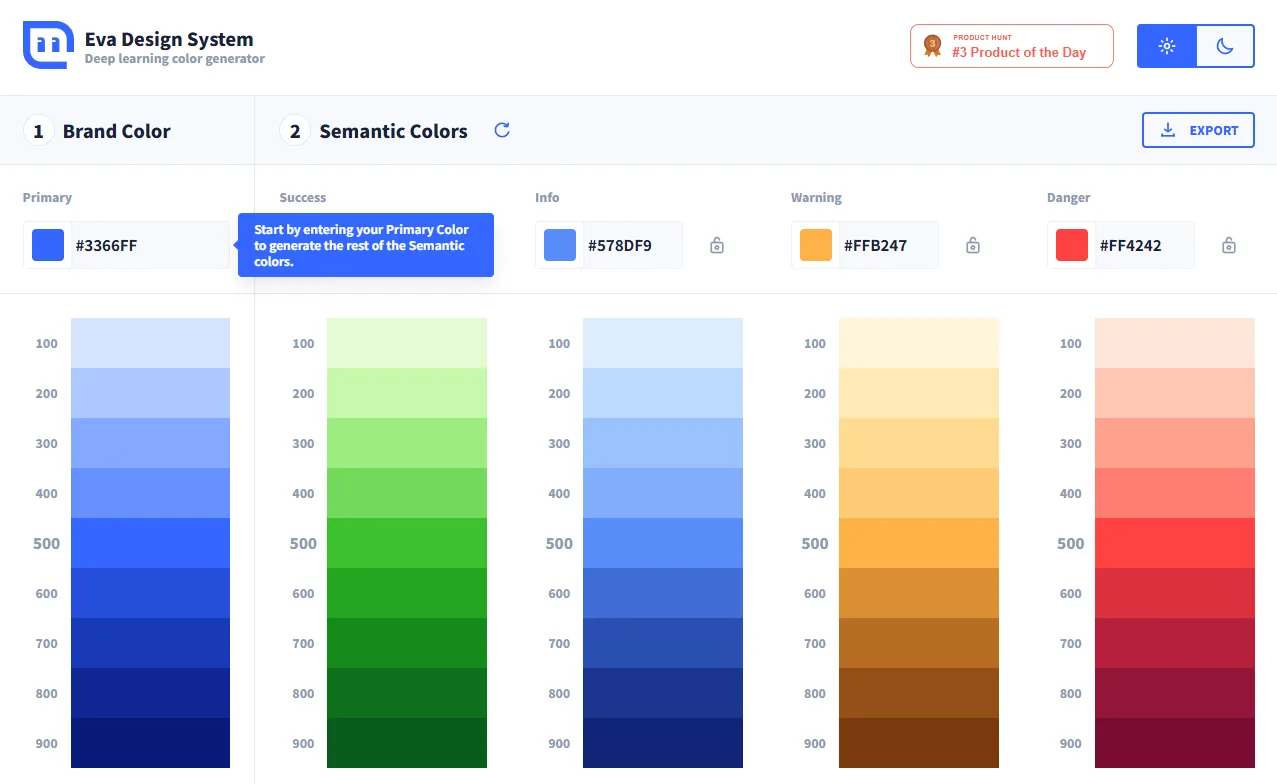Click the step 1 number circle
1277x784 pixels.
click(39, 131)
